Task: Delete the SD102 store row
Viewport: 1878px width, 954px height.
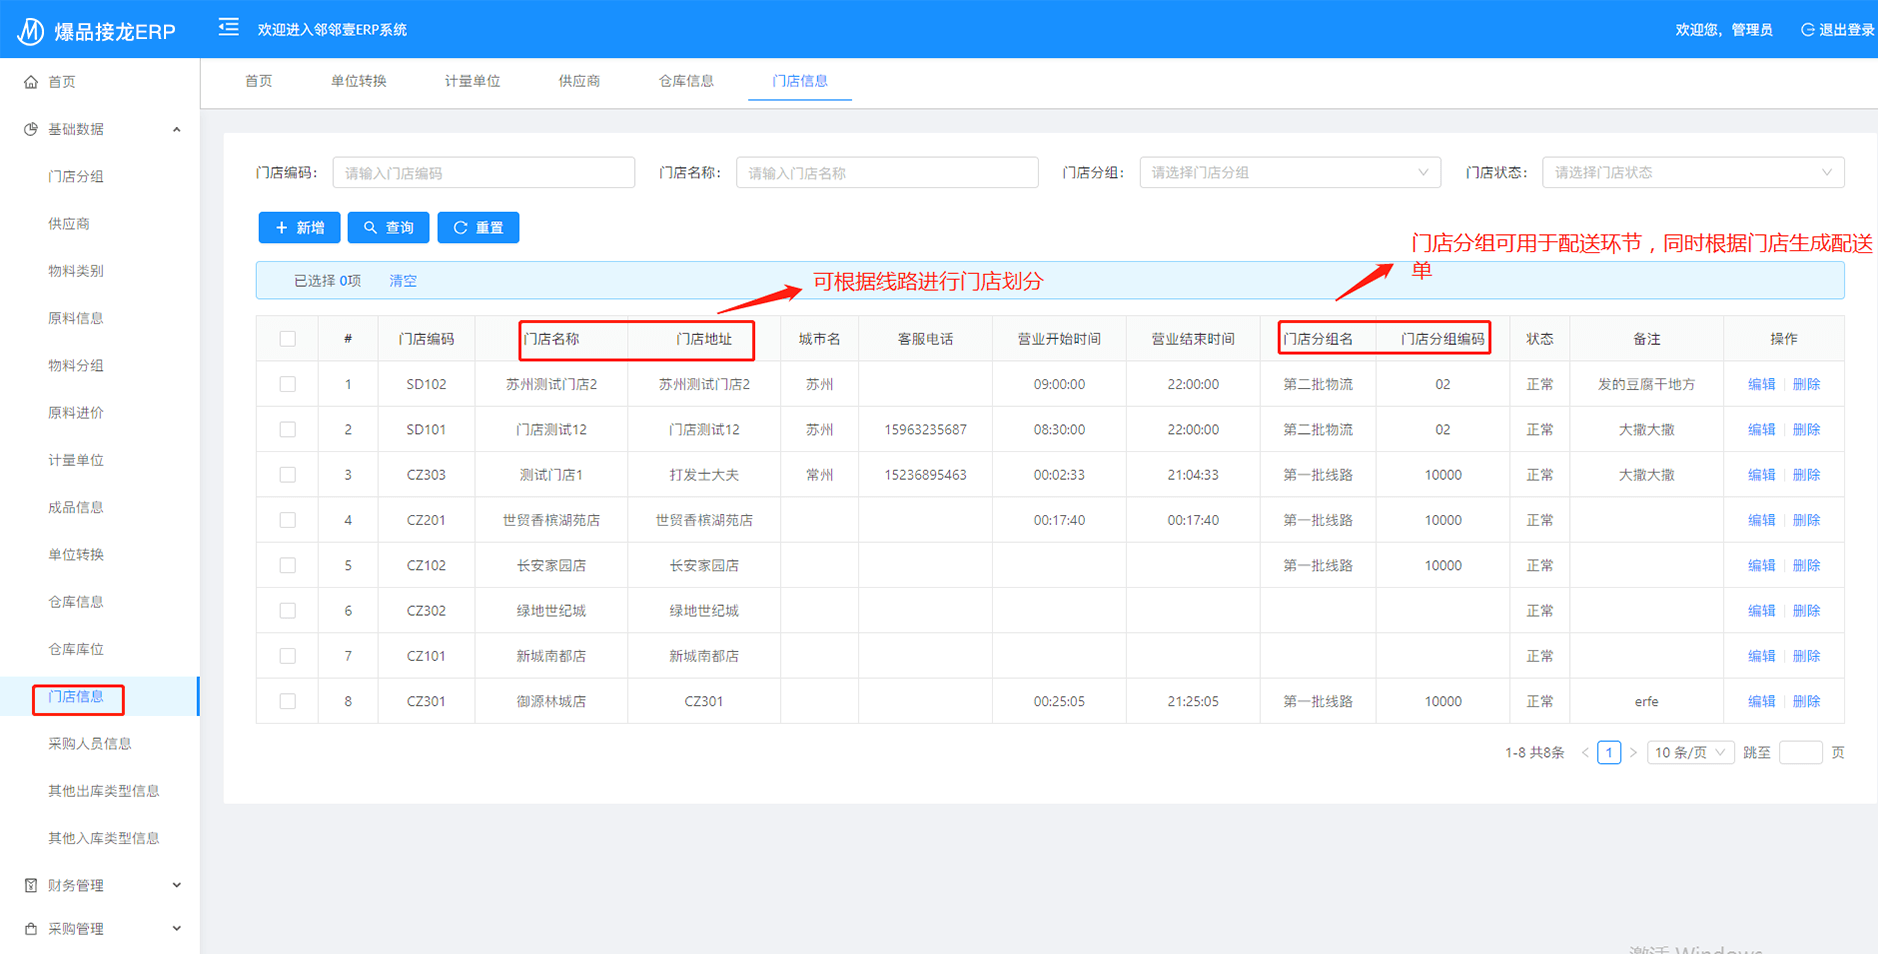Action: 1806,384
